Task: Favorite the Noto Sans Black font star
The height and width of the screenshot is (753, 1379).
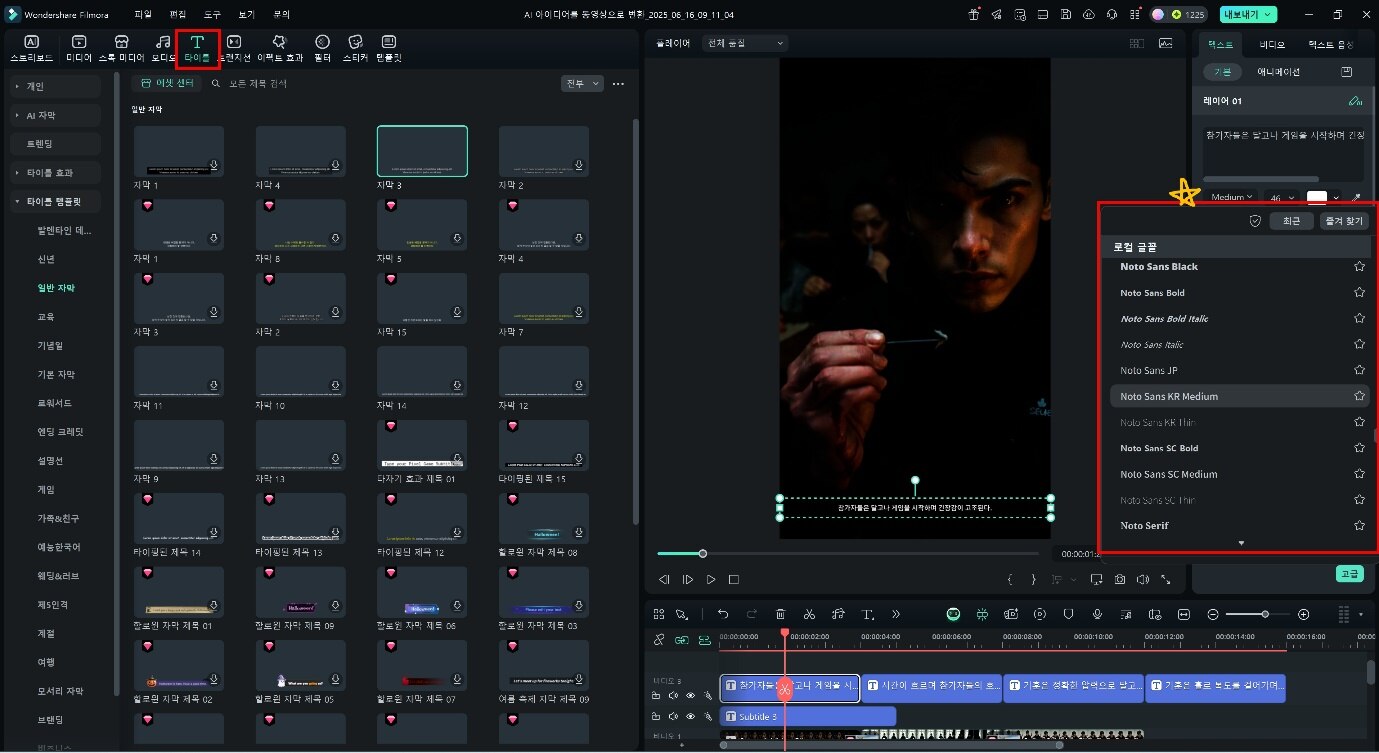Action: (x=1359, y=266)
